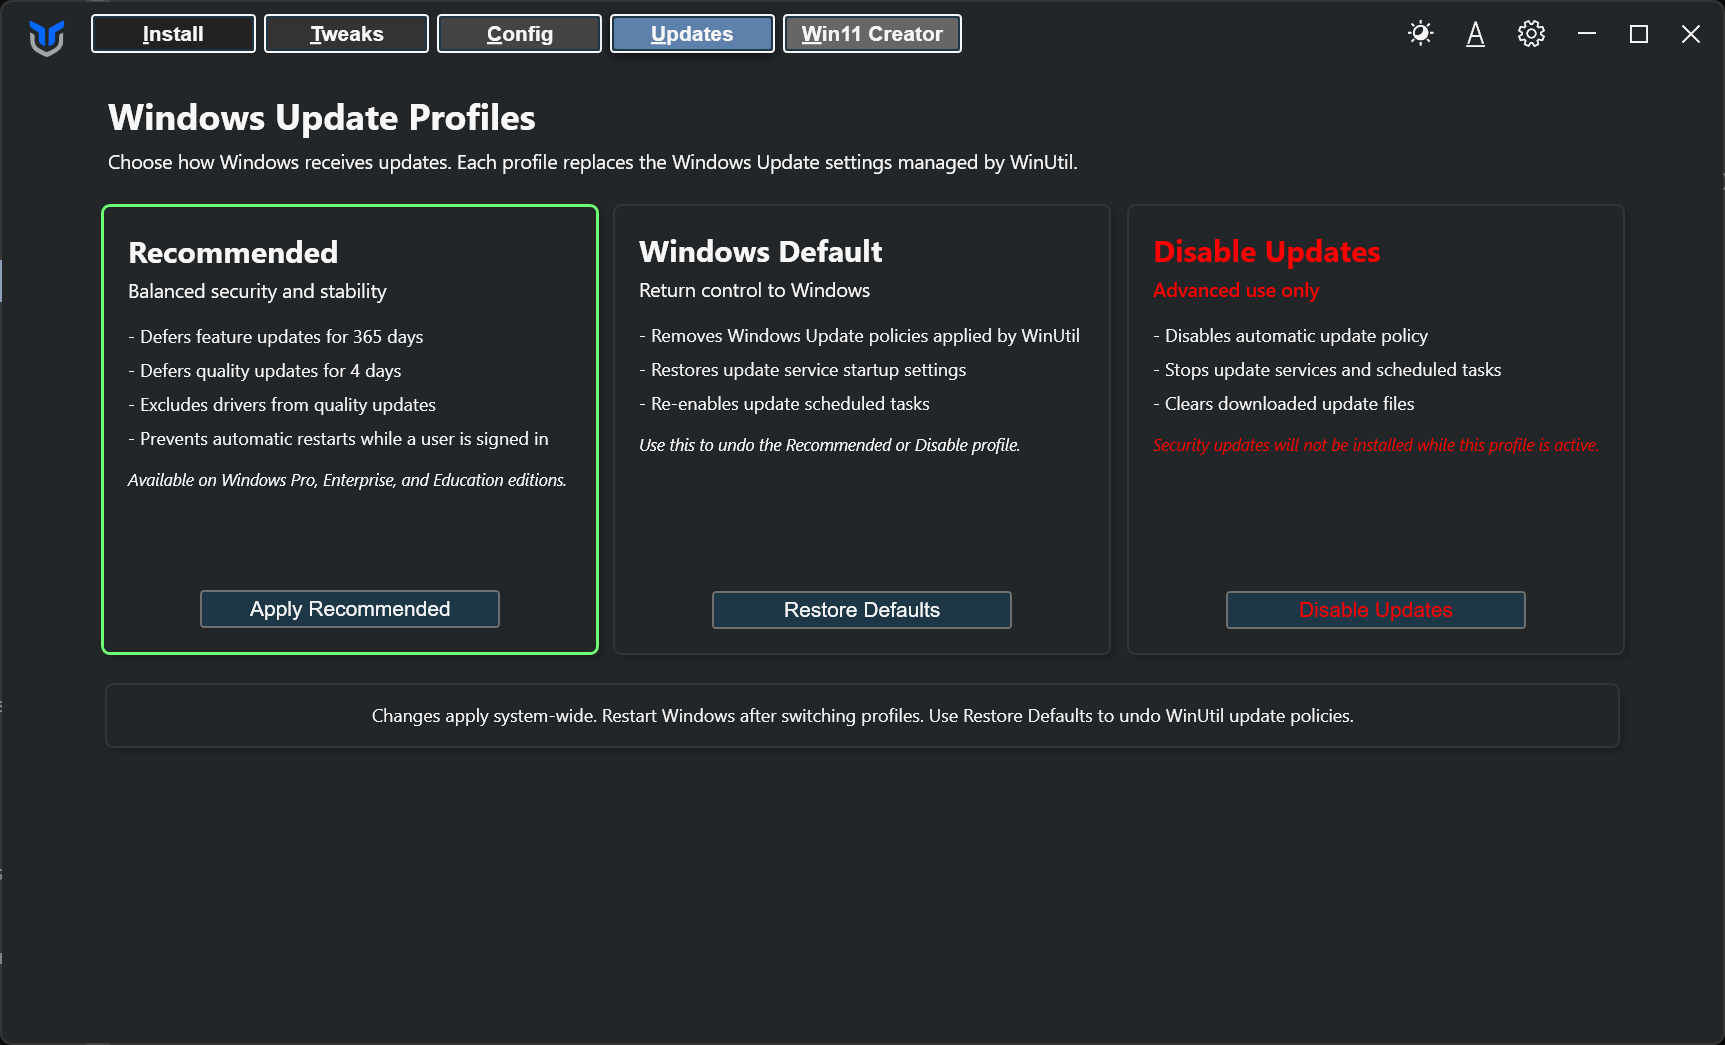Click 'Return control to Windows' subtitle

(x=755, y=290)
